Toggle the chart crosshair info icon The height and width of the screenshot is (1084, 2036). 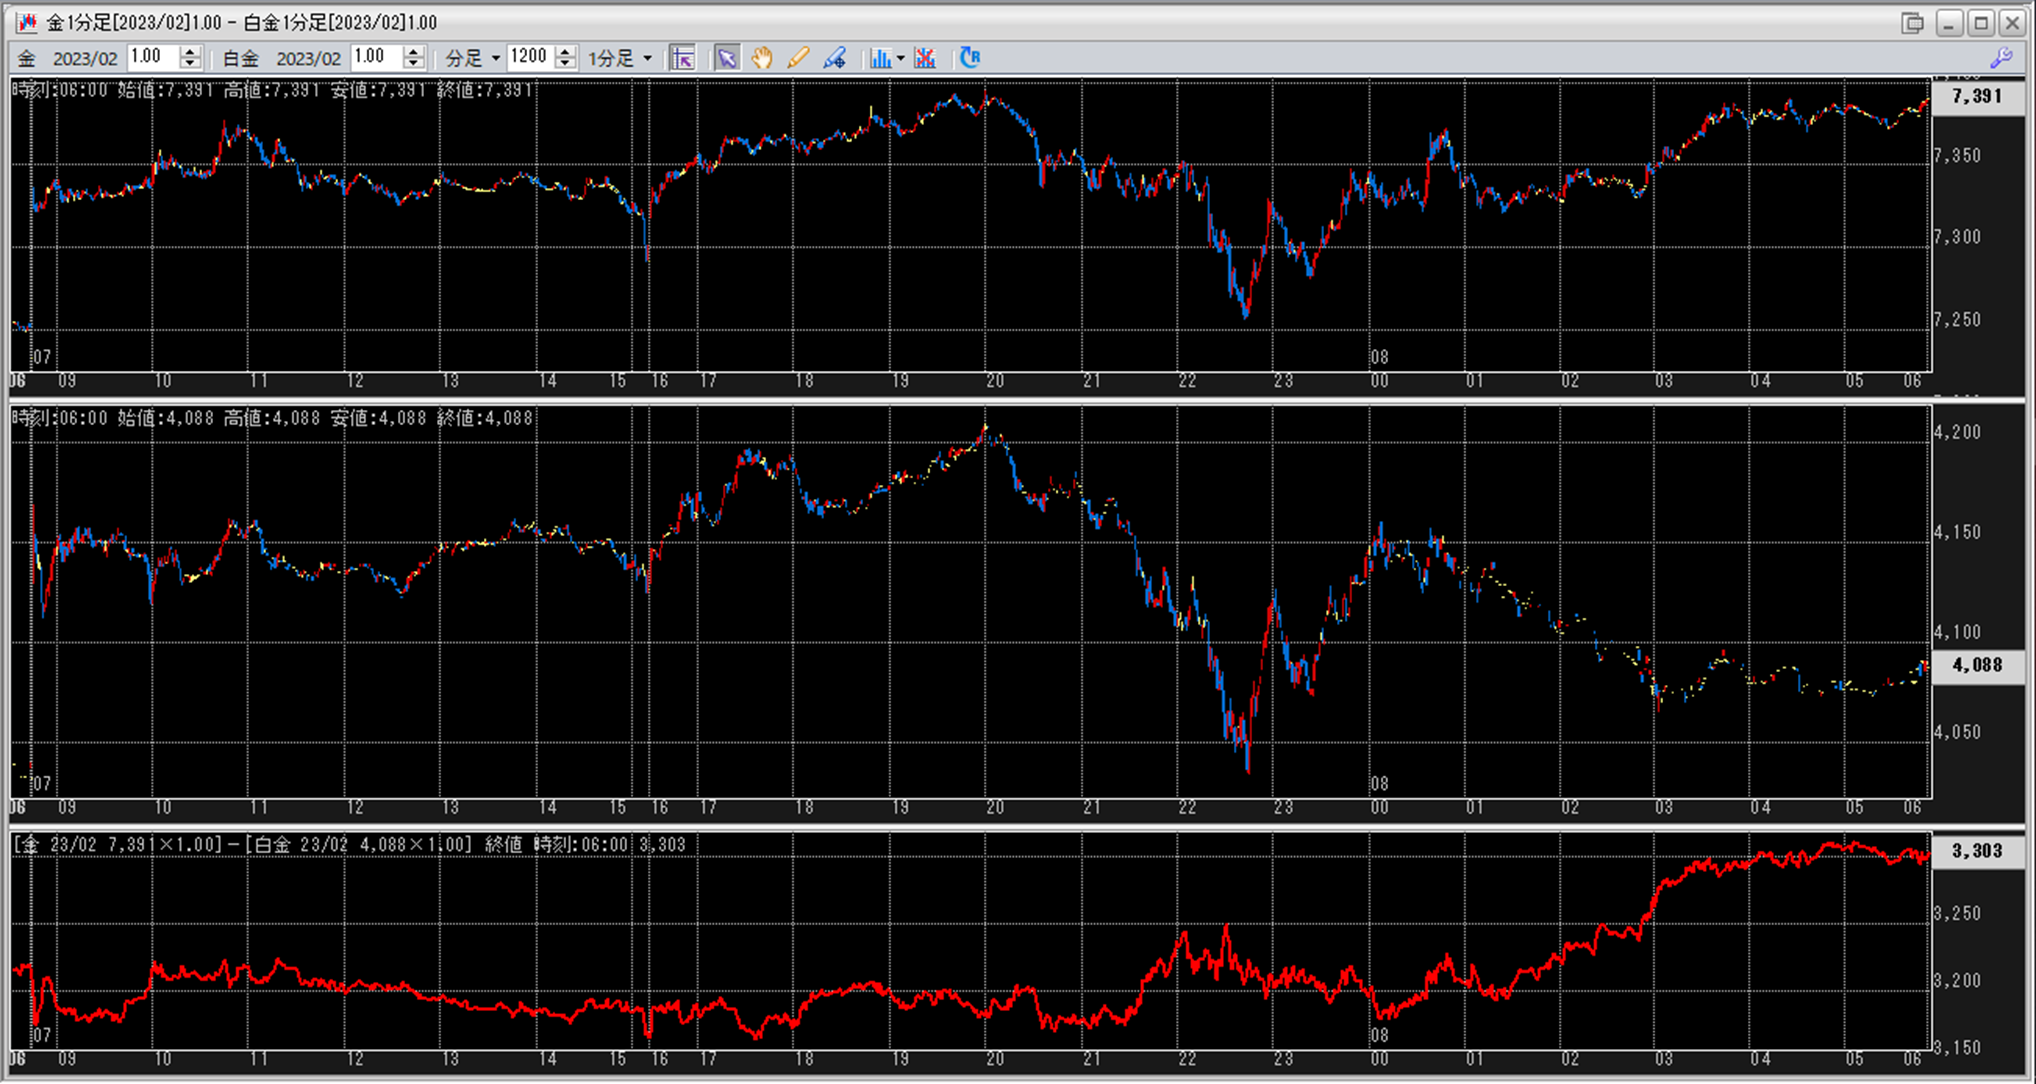coord(683,58)
